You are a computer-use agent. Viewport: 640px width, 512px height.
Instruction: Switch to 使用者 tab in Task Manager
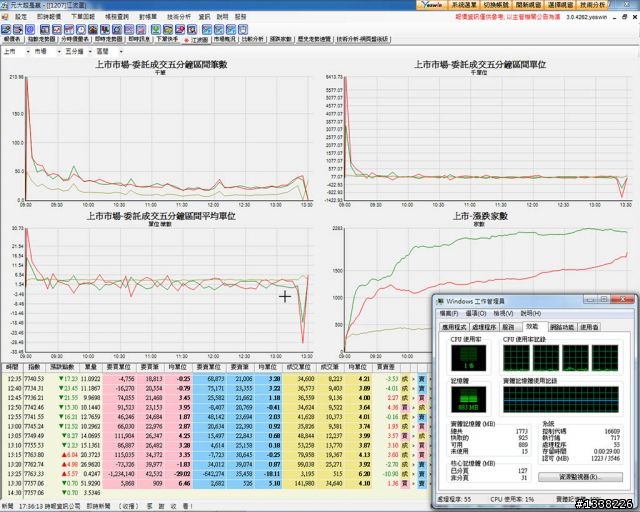click(x=589, y=327)
